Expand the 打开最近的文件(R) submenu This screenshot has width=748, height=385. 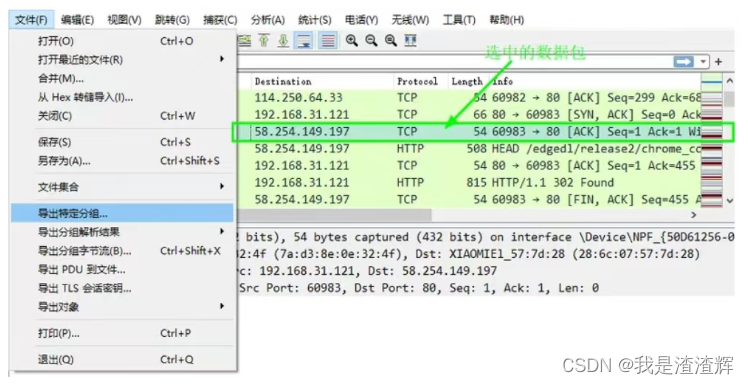(x=123, y=60)
